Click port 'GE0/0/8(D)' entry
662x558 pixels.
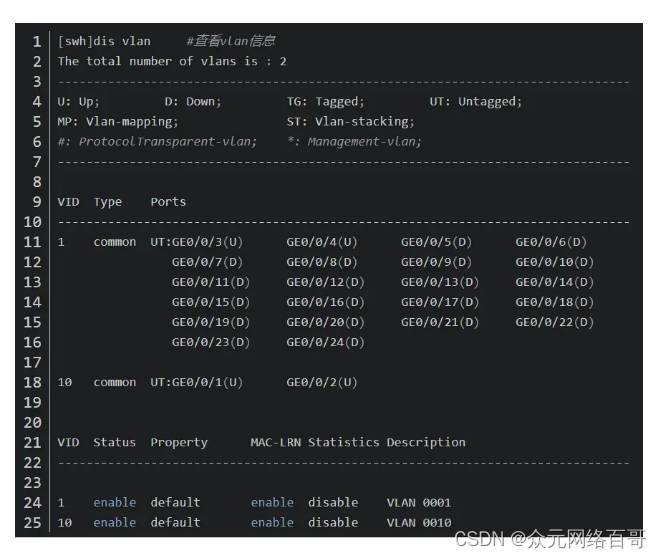(322, 262)
